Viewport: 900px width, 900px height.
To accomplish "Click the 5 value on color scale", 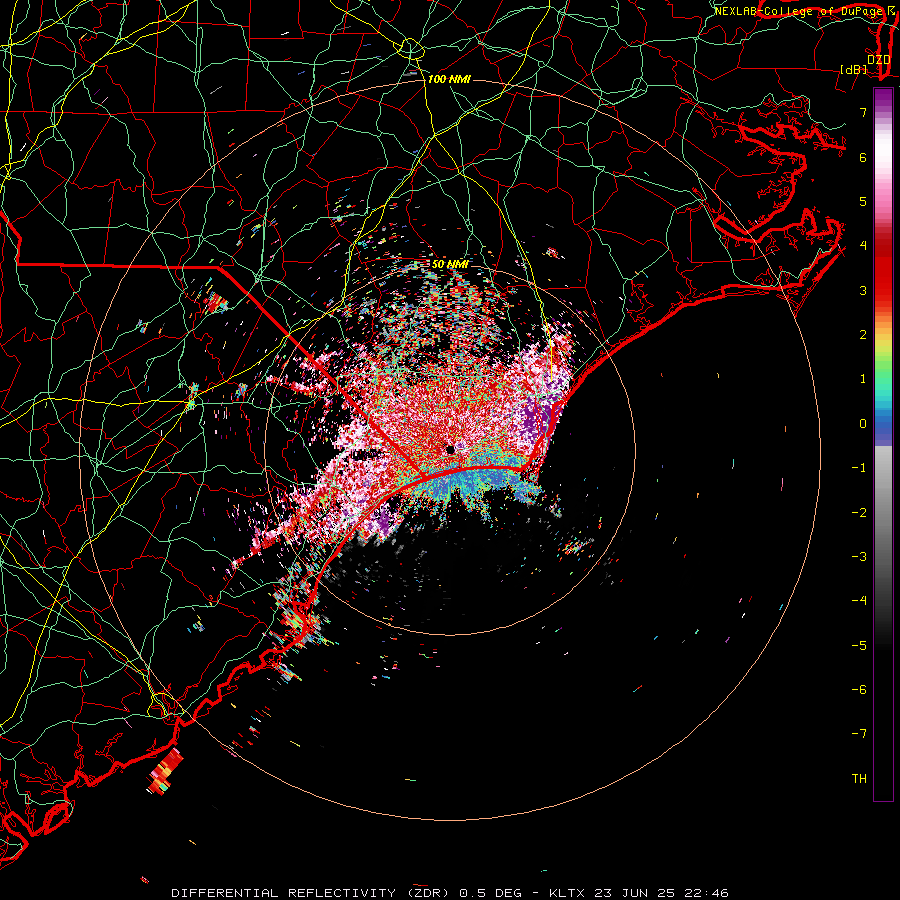I will coord(863,201).
